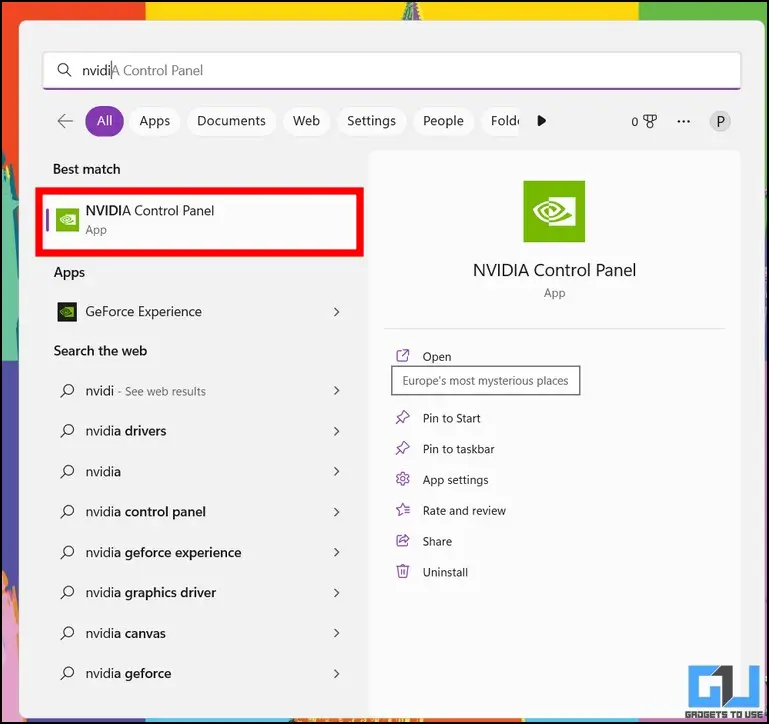Click the search magnifier icon in search box
The width and height of the screenshot is (769, 724).
pyautogui.click(x=64, y=70)
